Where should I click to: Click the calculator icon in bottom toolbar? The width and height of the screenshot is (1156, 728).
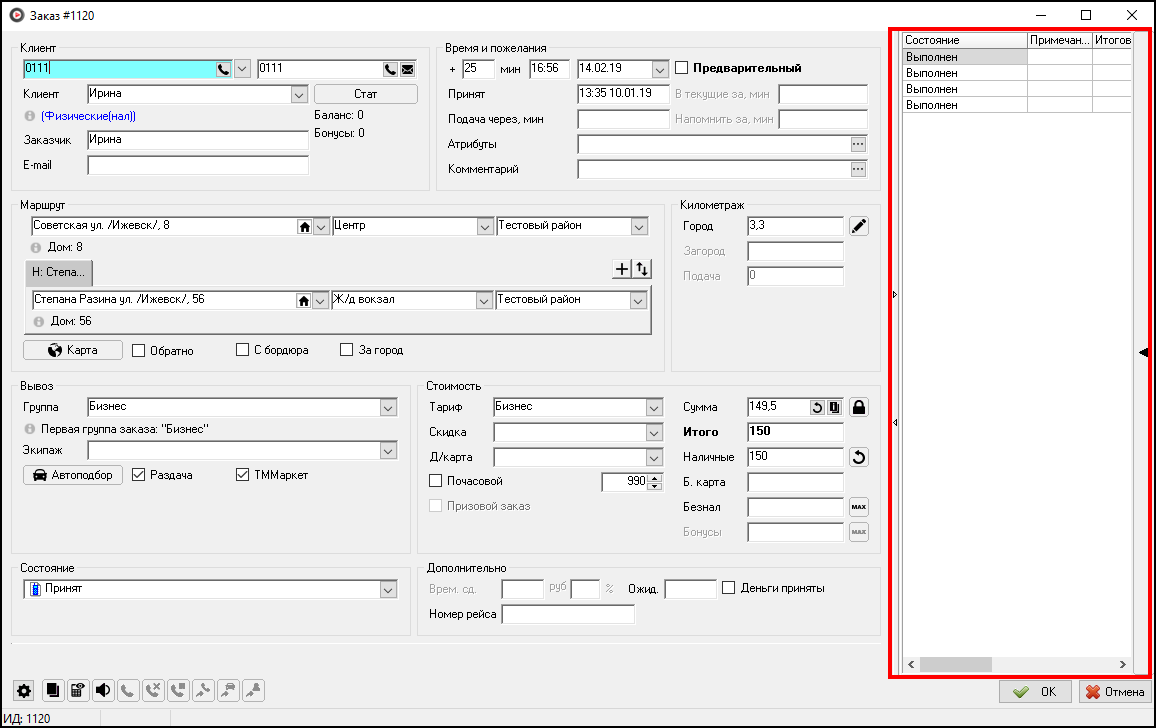(78, 690)
